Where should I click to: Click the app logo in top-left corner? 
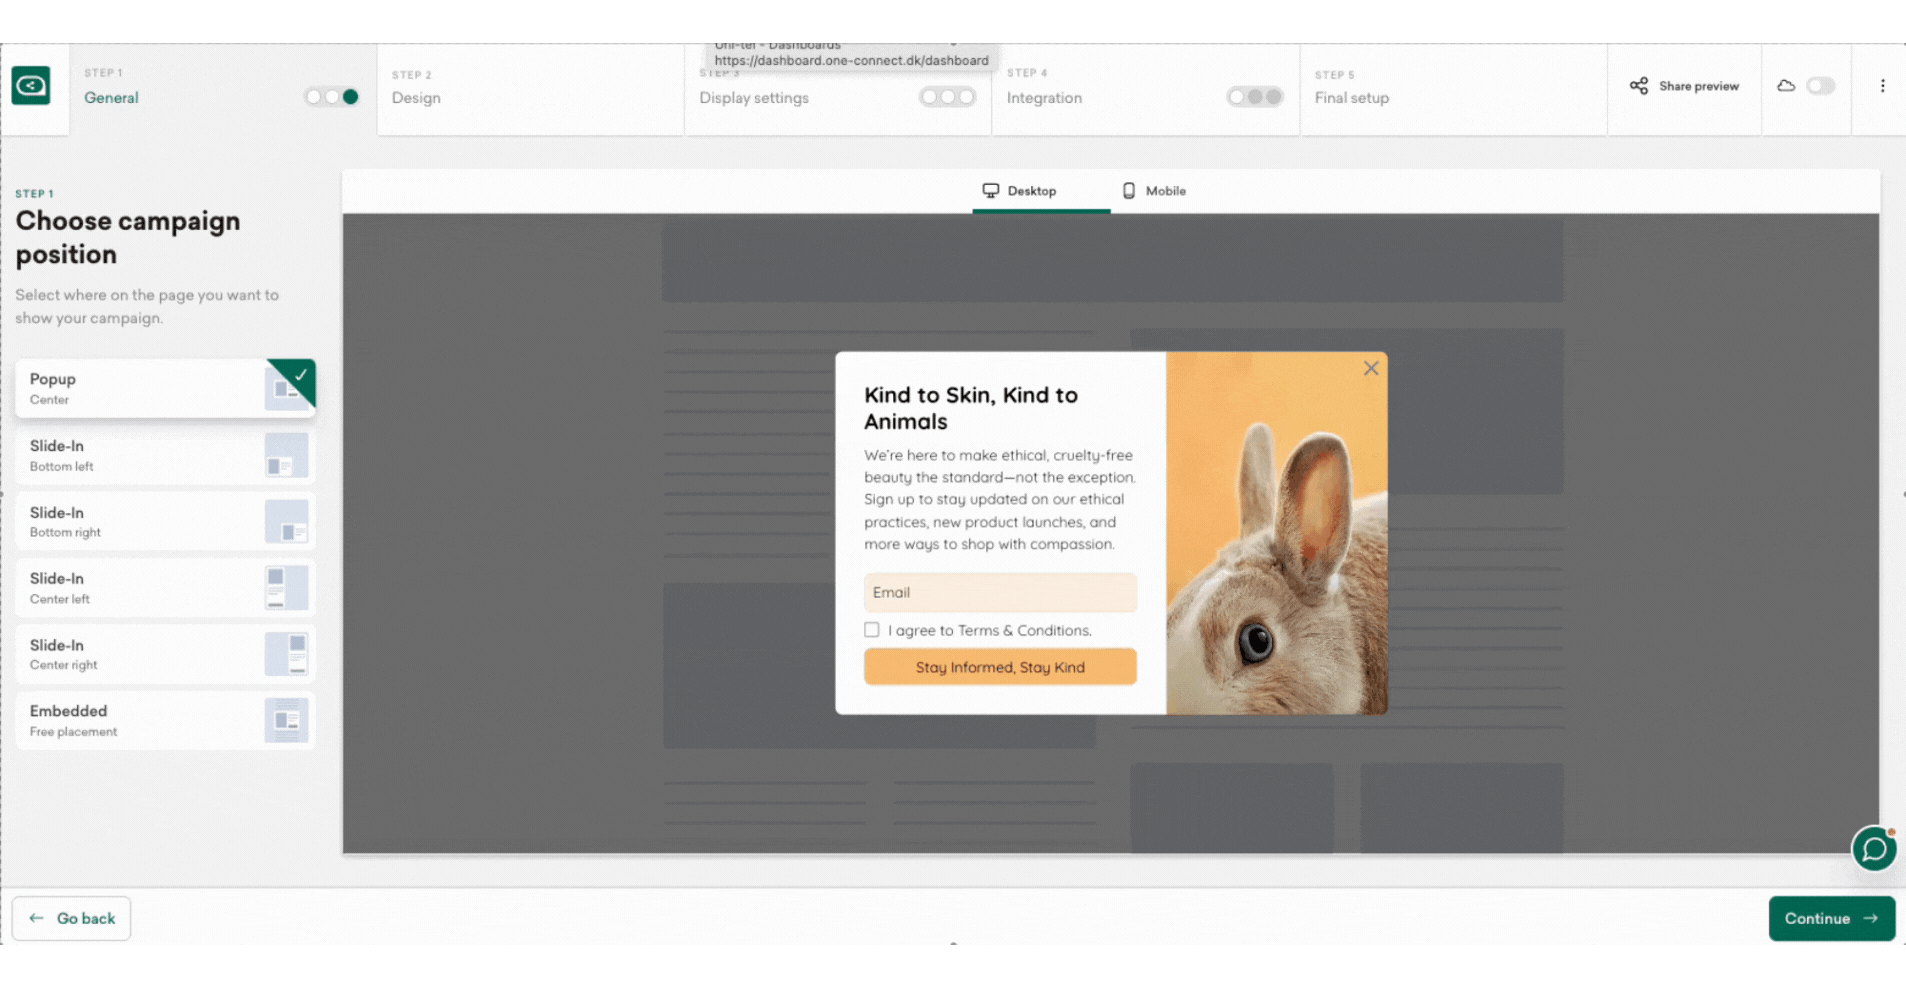coord(31,86)
